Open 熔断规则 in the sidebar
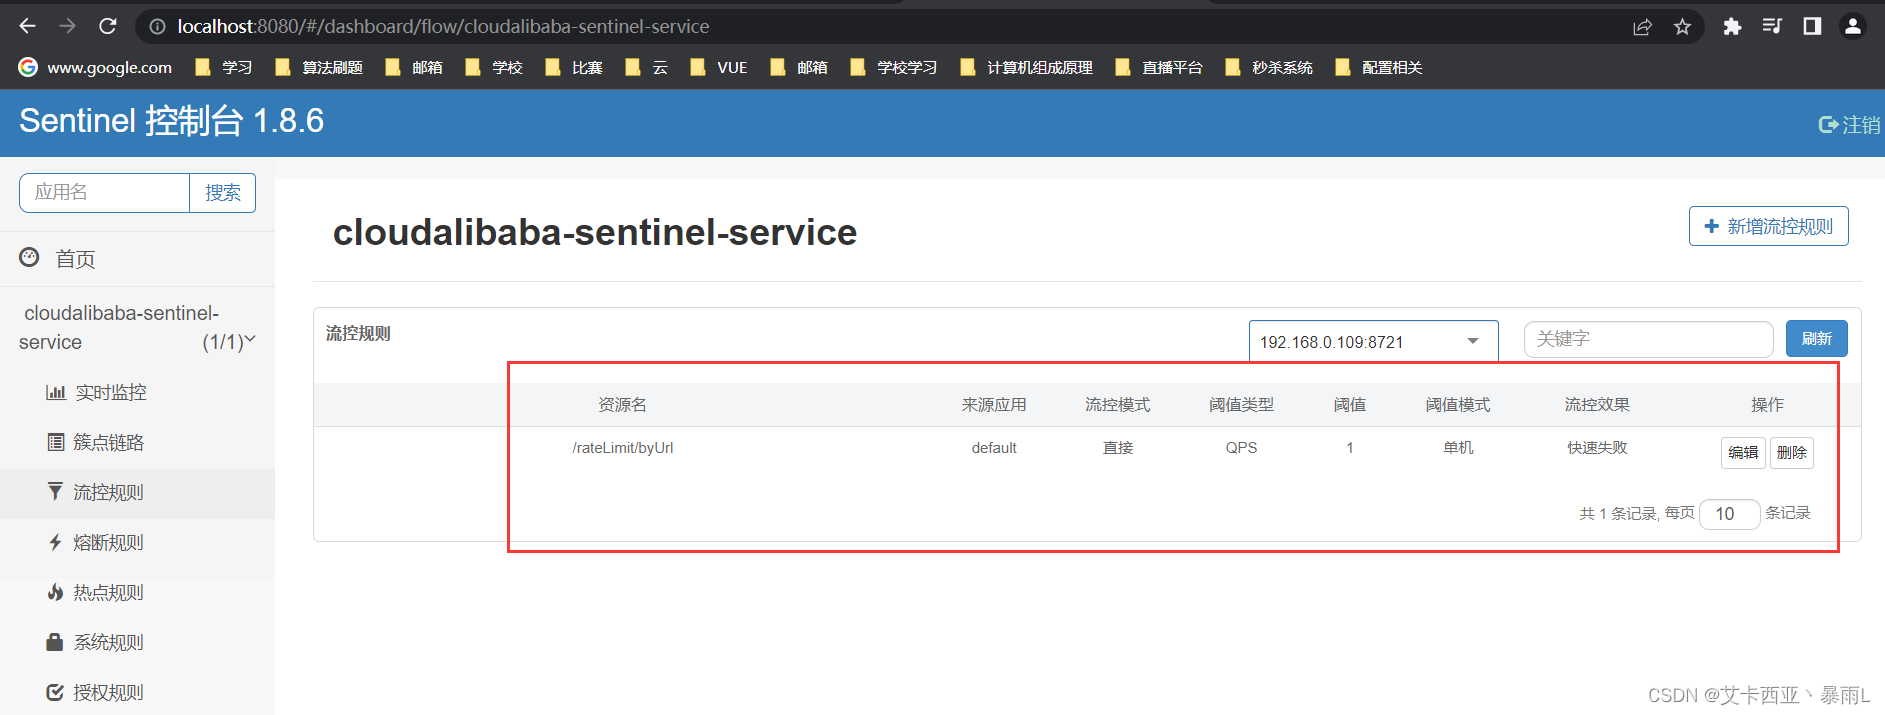 tap(137, 543)
